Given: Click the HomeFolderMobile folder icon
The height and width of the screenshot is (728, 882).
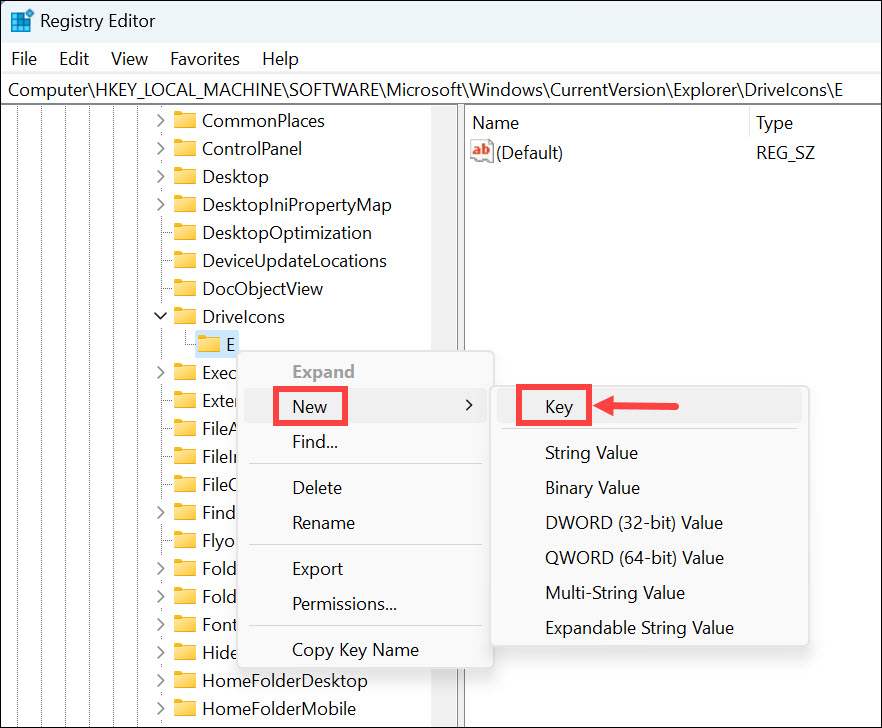Looking at the screenshot, I should 184,709.
